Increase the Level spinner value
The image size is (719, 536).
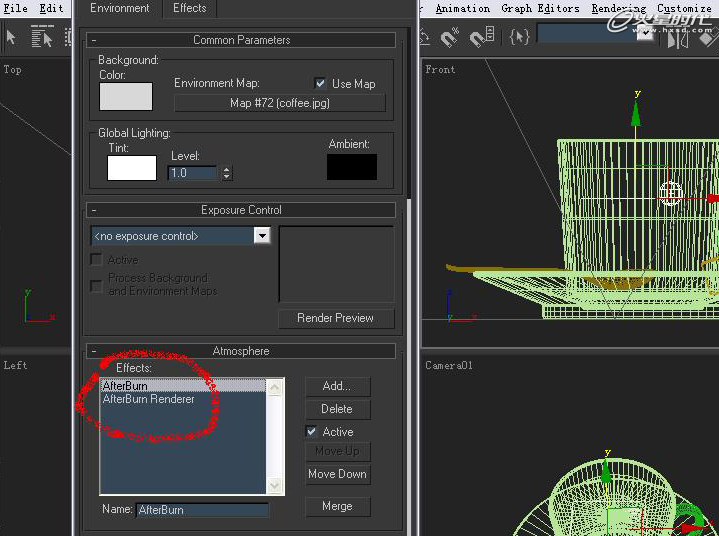[227, 169]
